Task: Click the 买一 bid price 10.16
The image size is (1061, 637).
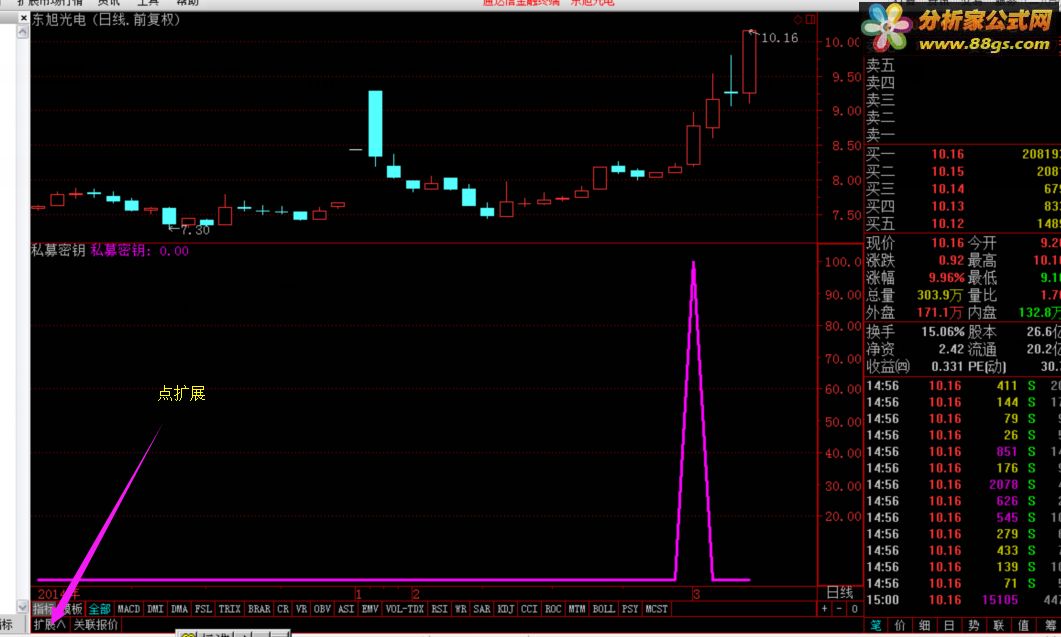Action: (x=947, y=154)
